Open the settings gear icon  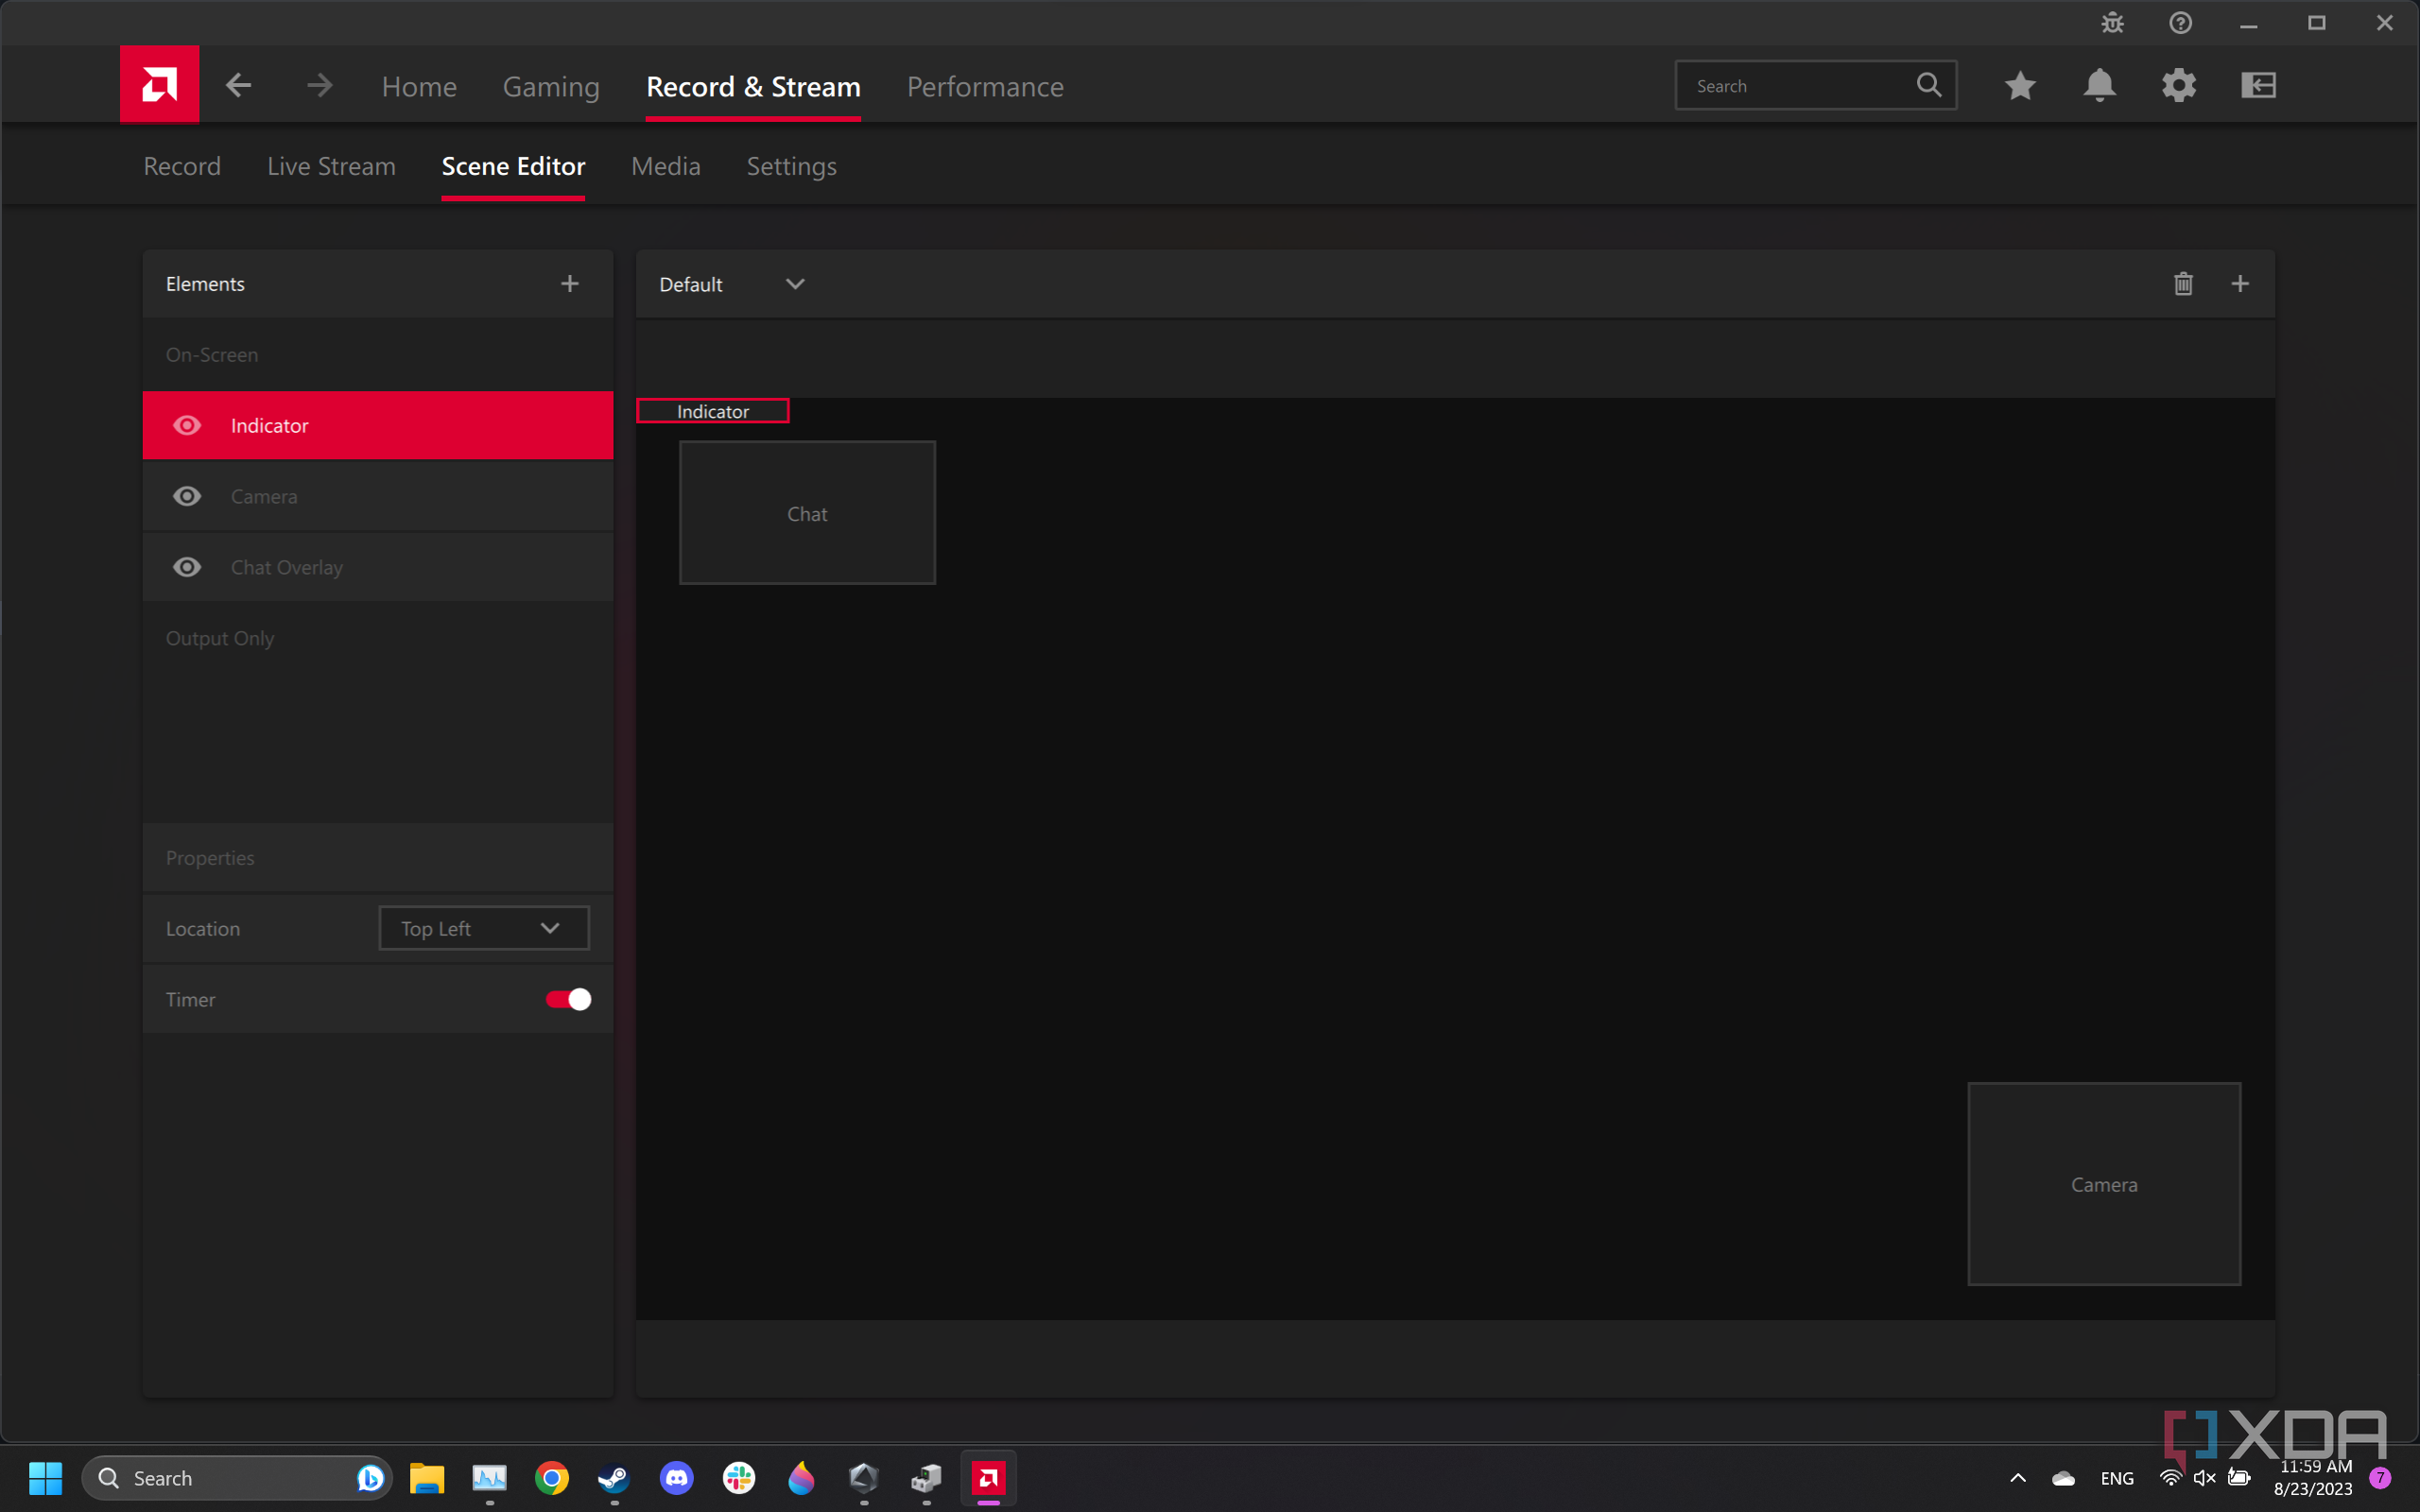(x=2179, y=86)
